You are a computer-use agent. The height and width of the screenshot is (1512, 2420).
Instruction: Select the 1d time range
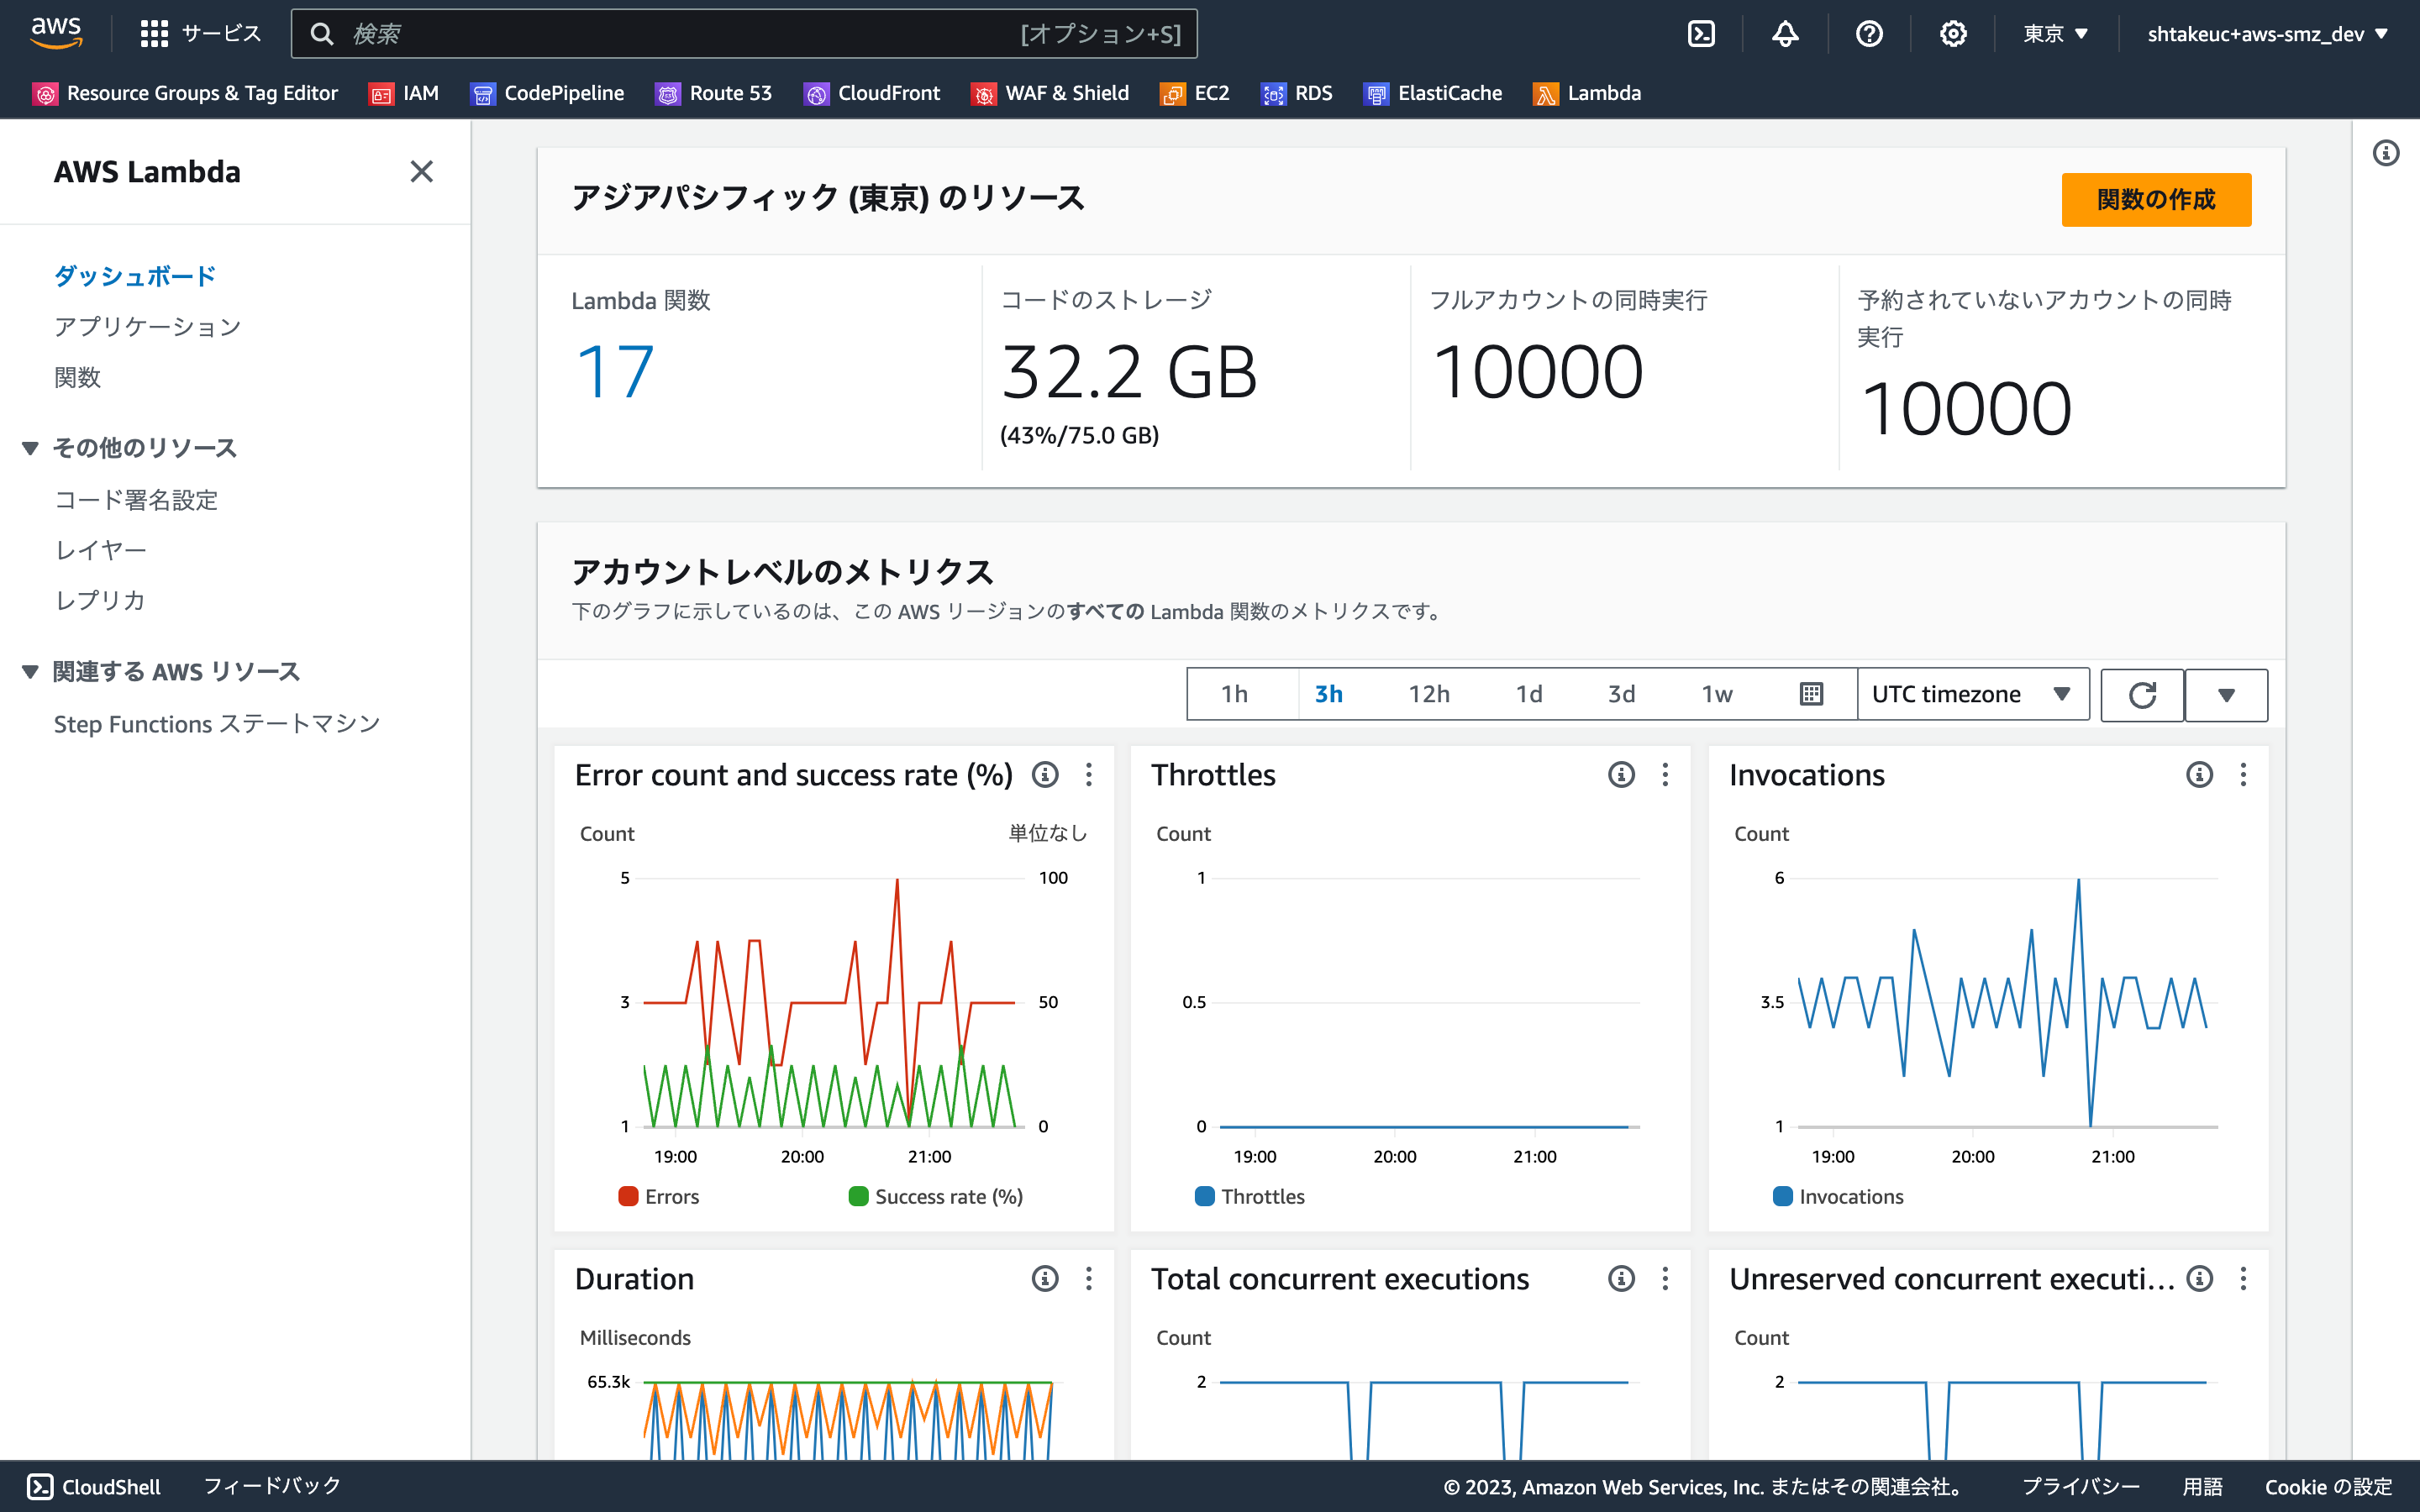click(x=1529, y=694)
